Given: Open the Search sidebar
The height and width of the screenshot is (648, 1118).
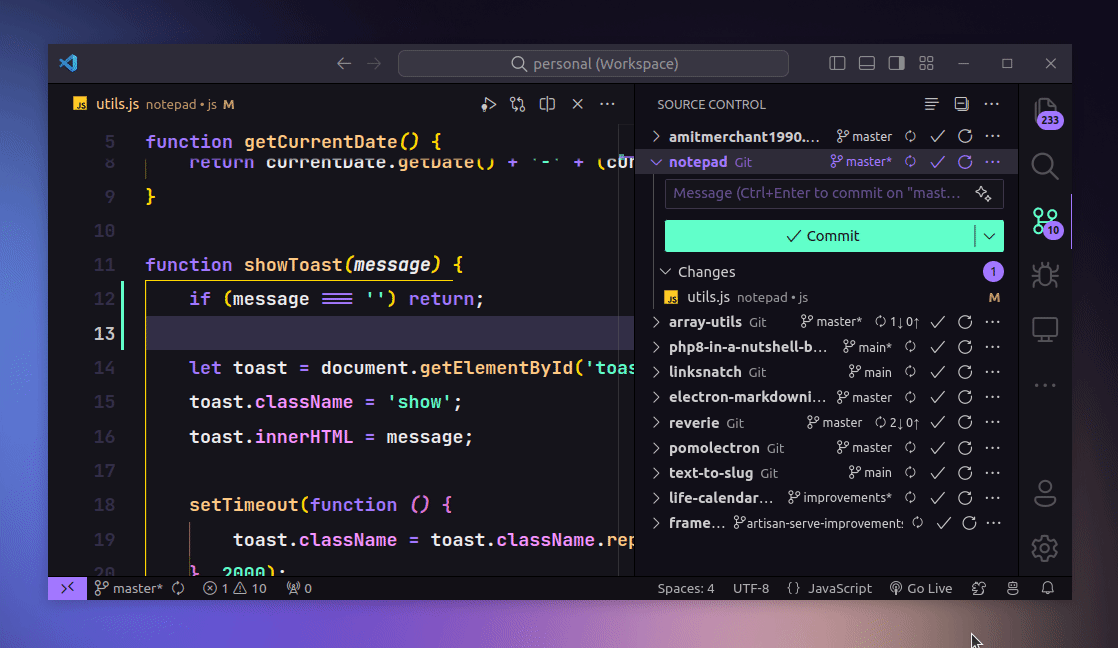Looking at the screenshot, I should pos(1045,166).
